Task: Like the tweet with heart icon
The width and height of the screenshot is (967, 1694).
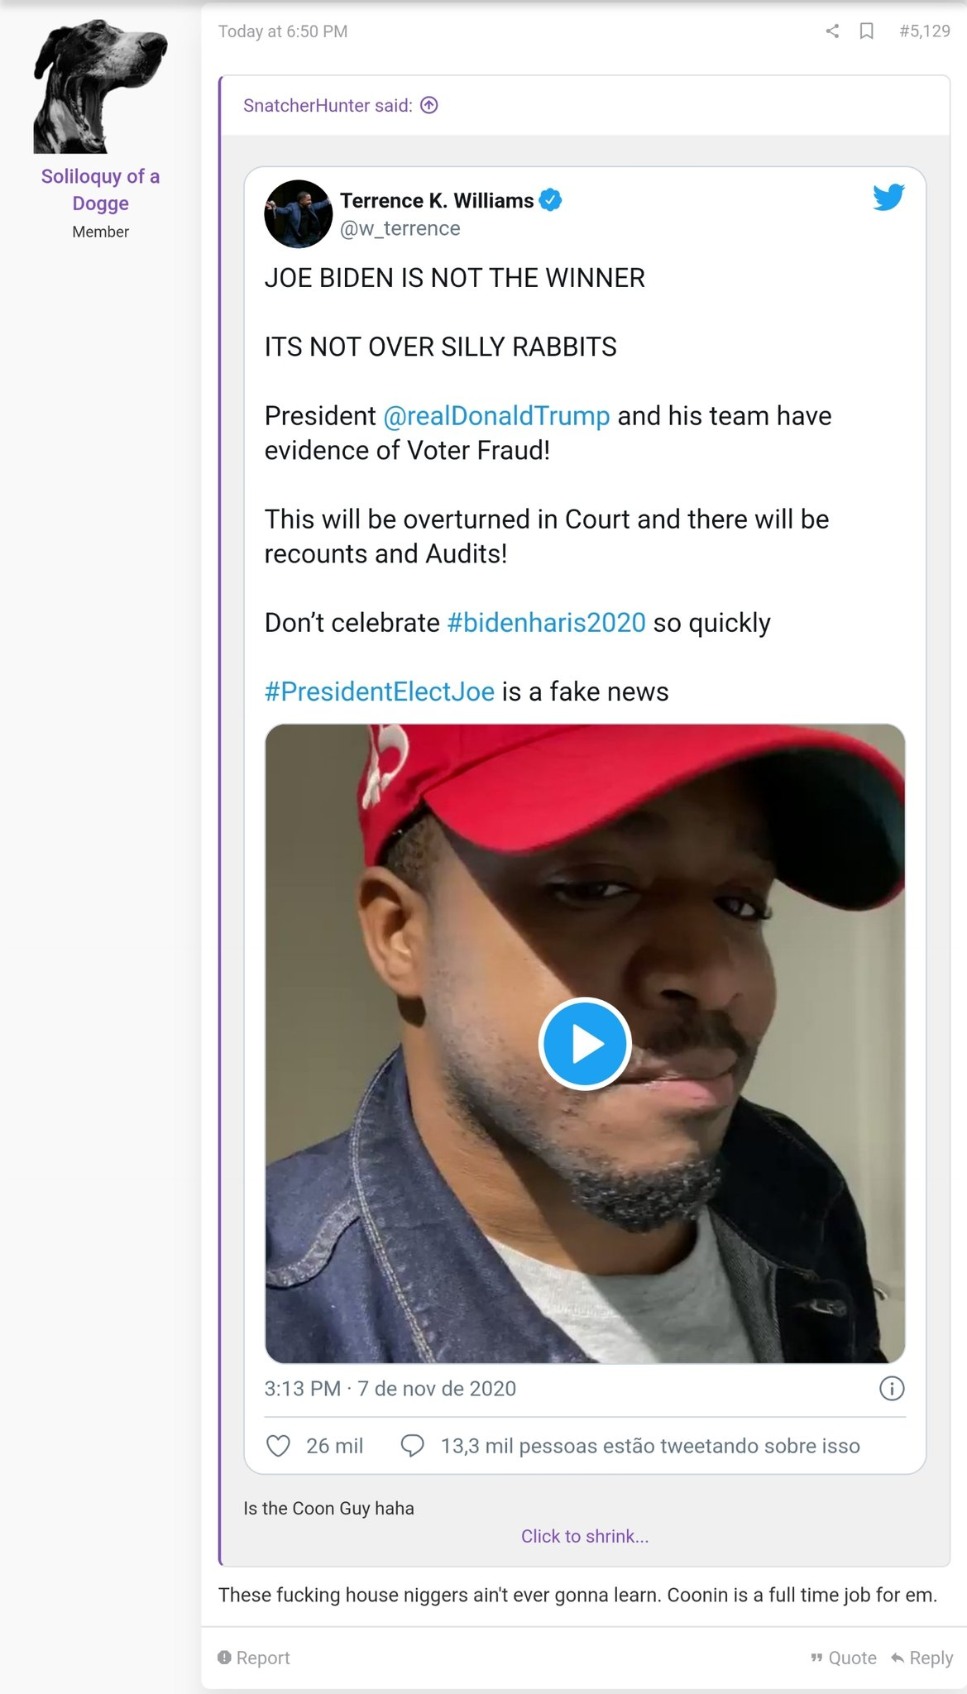Action: click(278, 1446)
